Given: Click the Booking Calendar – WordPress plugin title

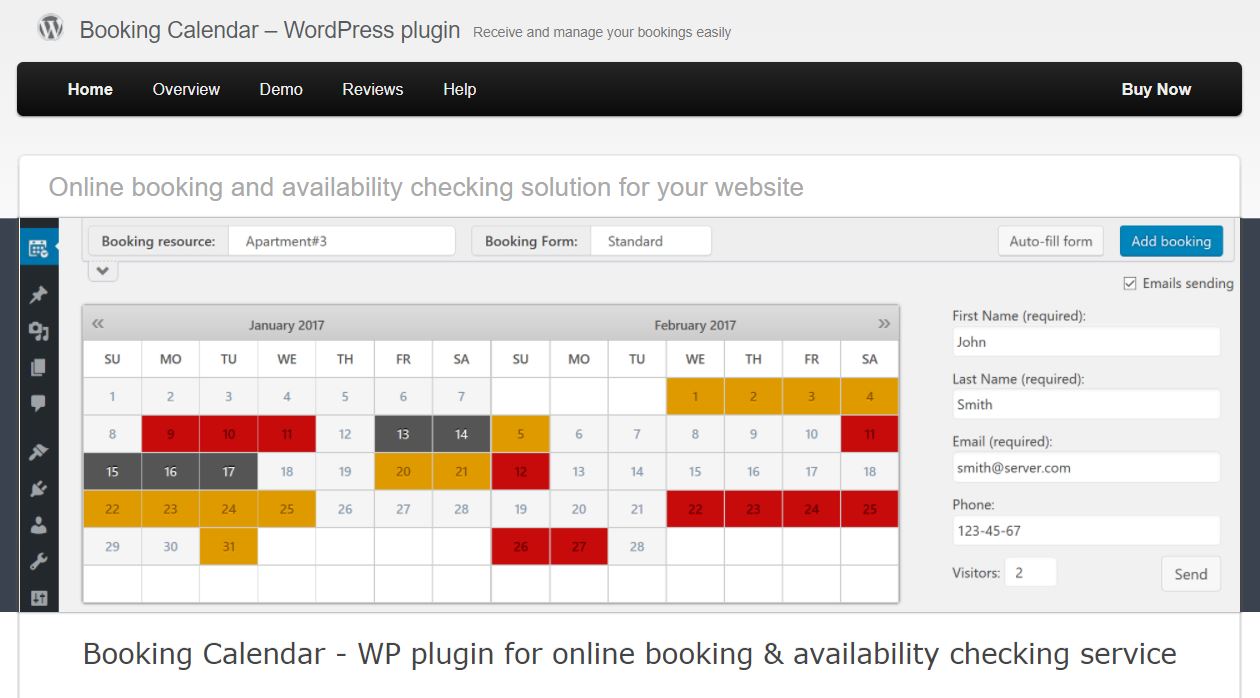Looking at the screenshot, I should point(270,30).
